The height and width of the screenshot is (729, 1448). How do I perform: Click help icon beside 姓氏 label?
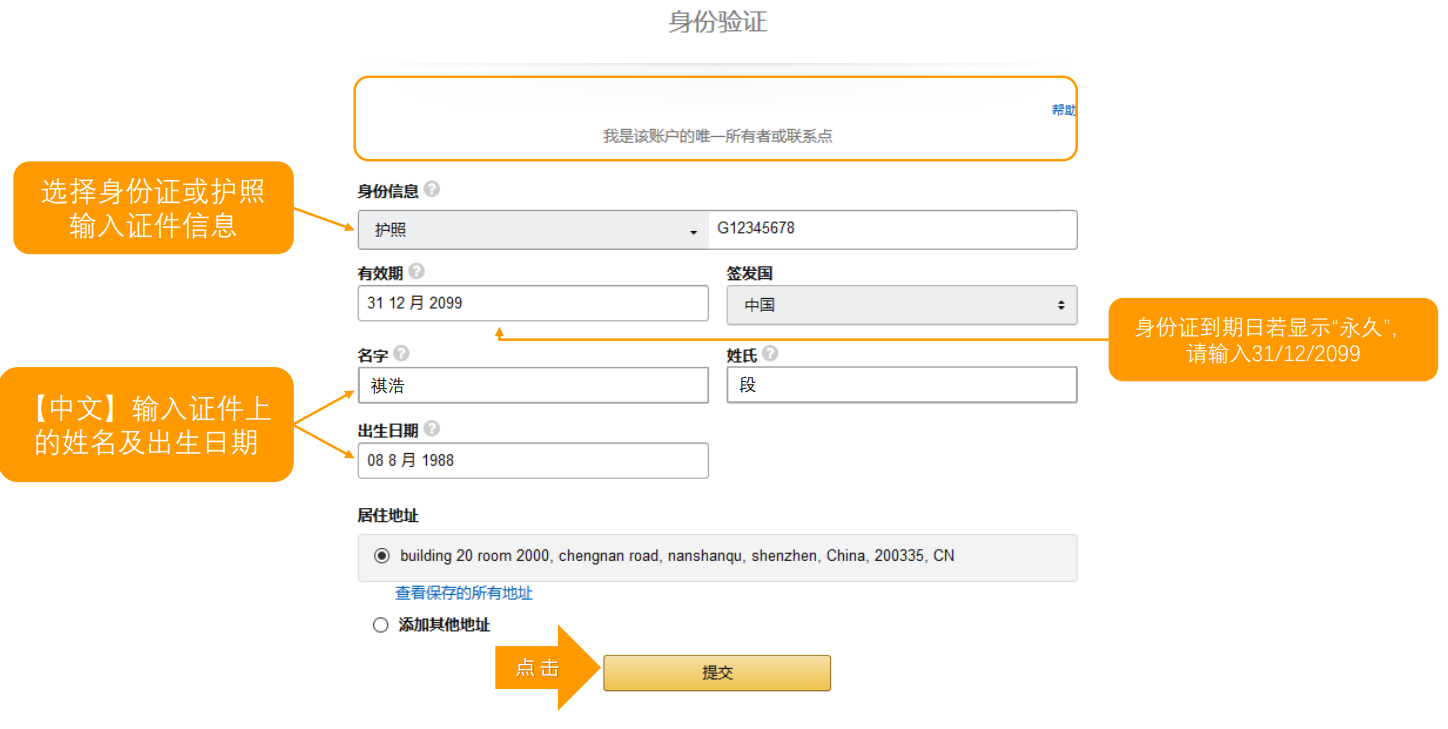click(x=770, y=353)
